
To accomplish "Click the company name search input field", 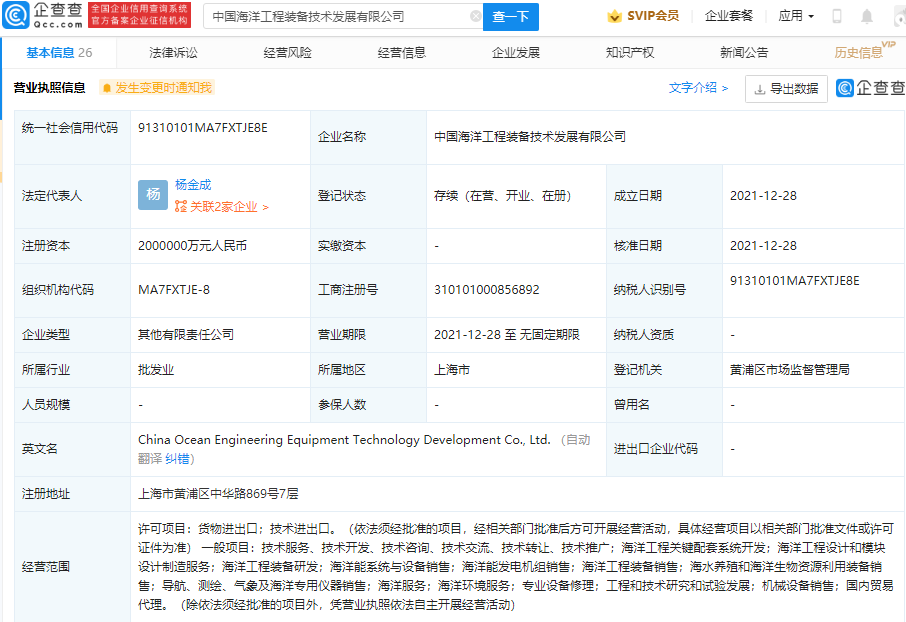I will tap(338, 17).
